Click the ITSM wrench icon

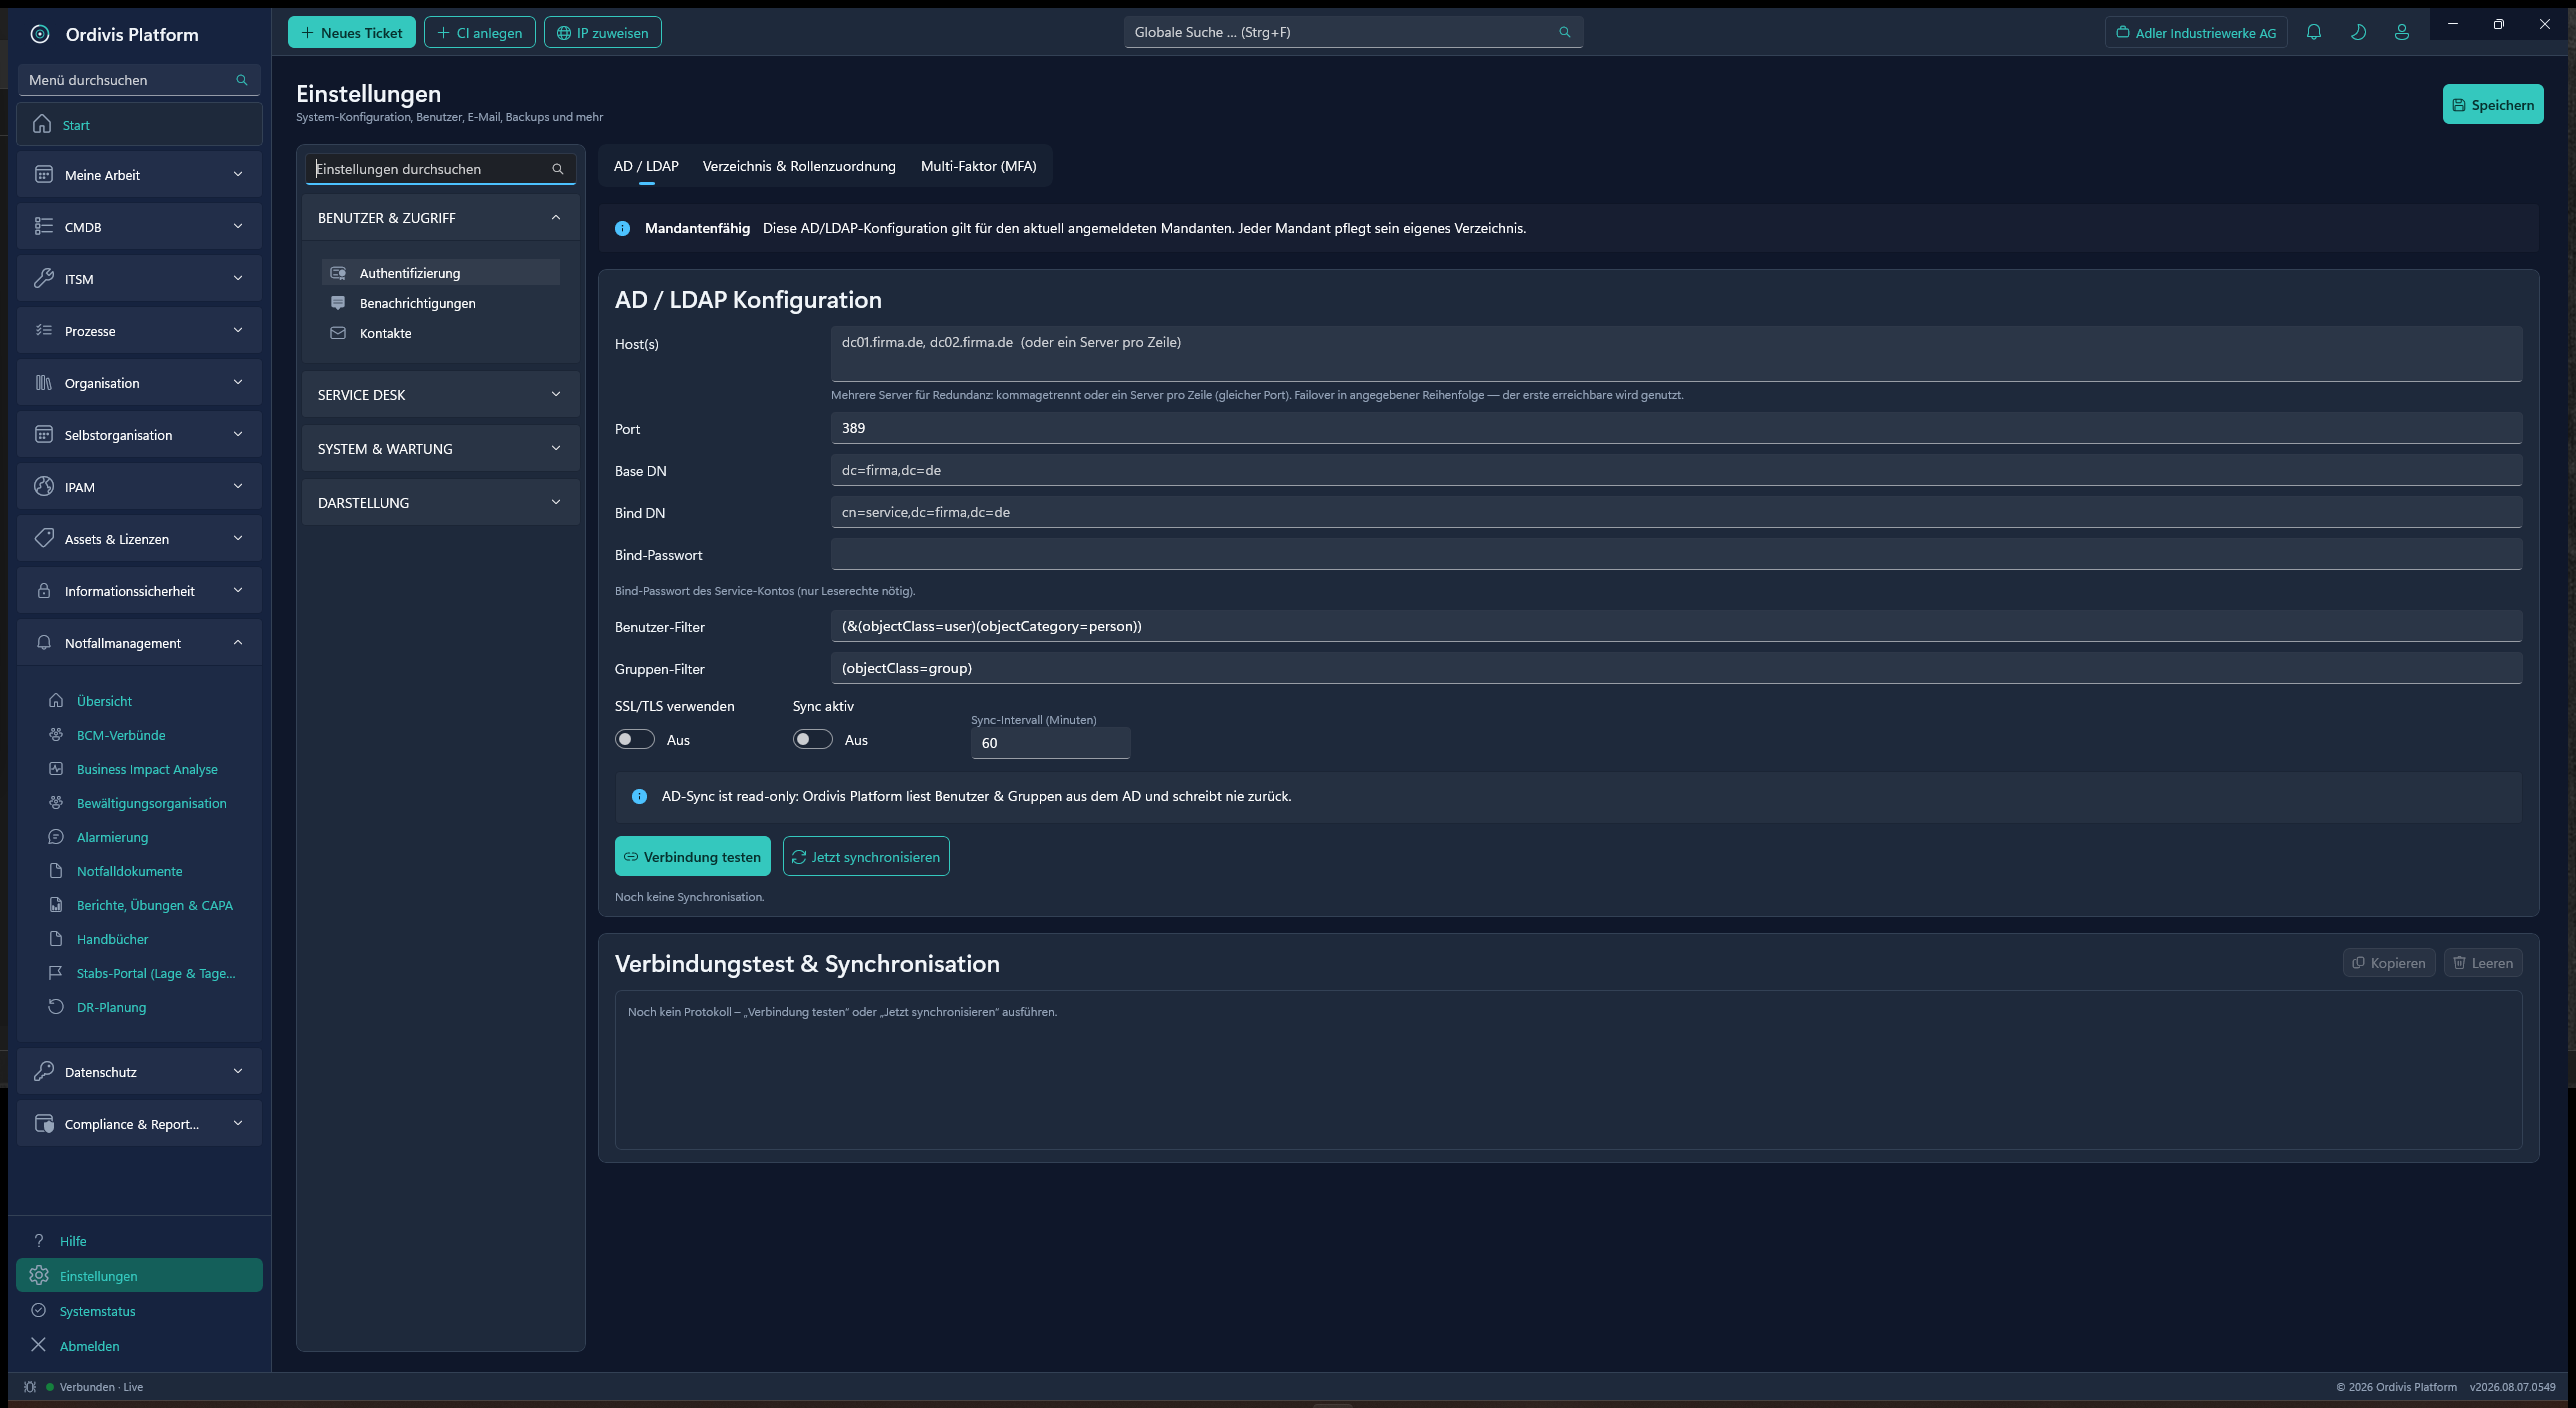click(44, 278)
